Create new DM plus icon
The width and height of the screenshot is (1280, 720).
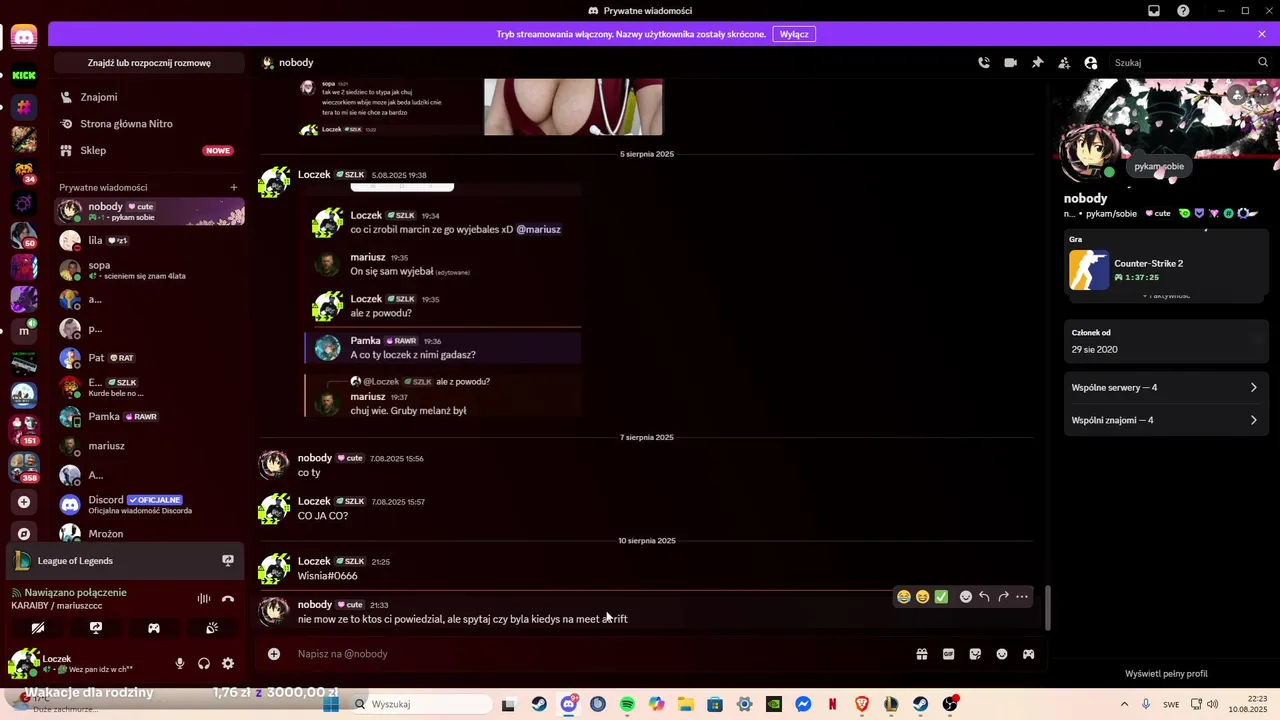coord(234,187)
